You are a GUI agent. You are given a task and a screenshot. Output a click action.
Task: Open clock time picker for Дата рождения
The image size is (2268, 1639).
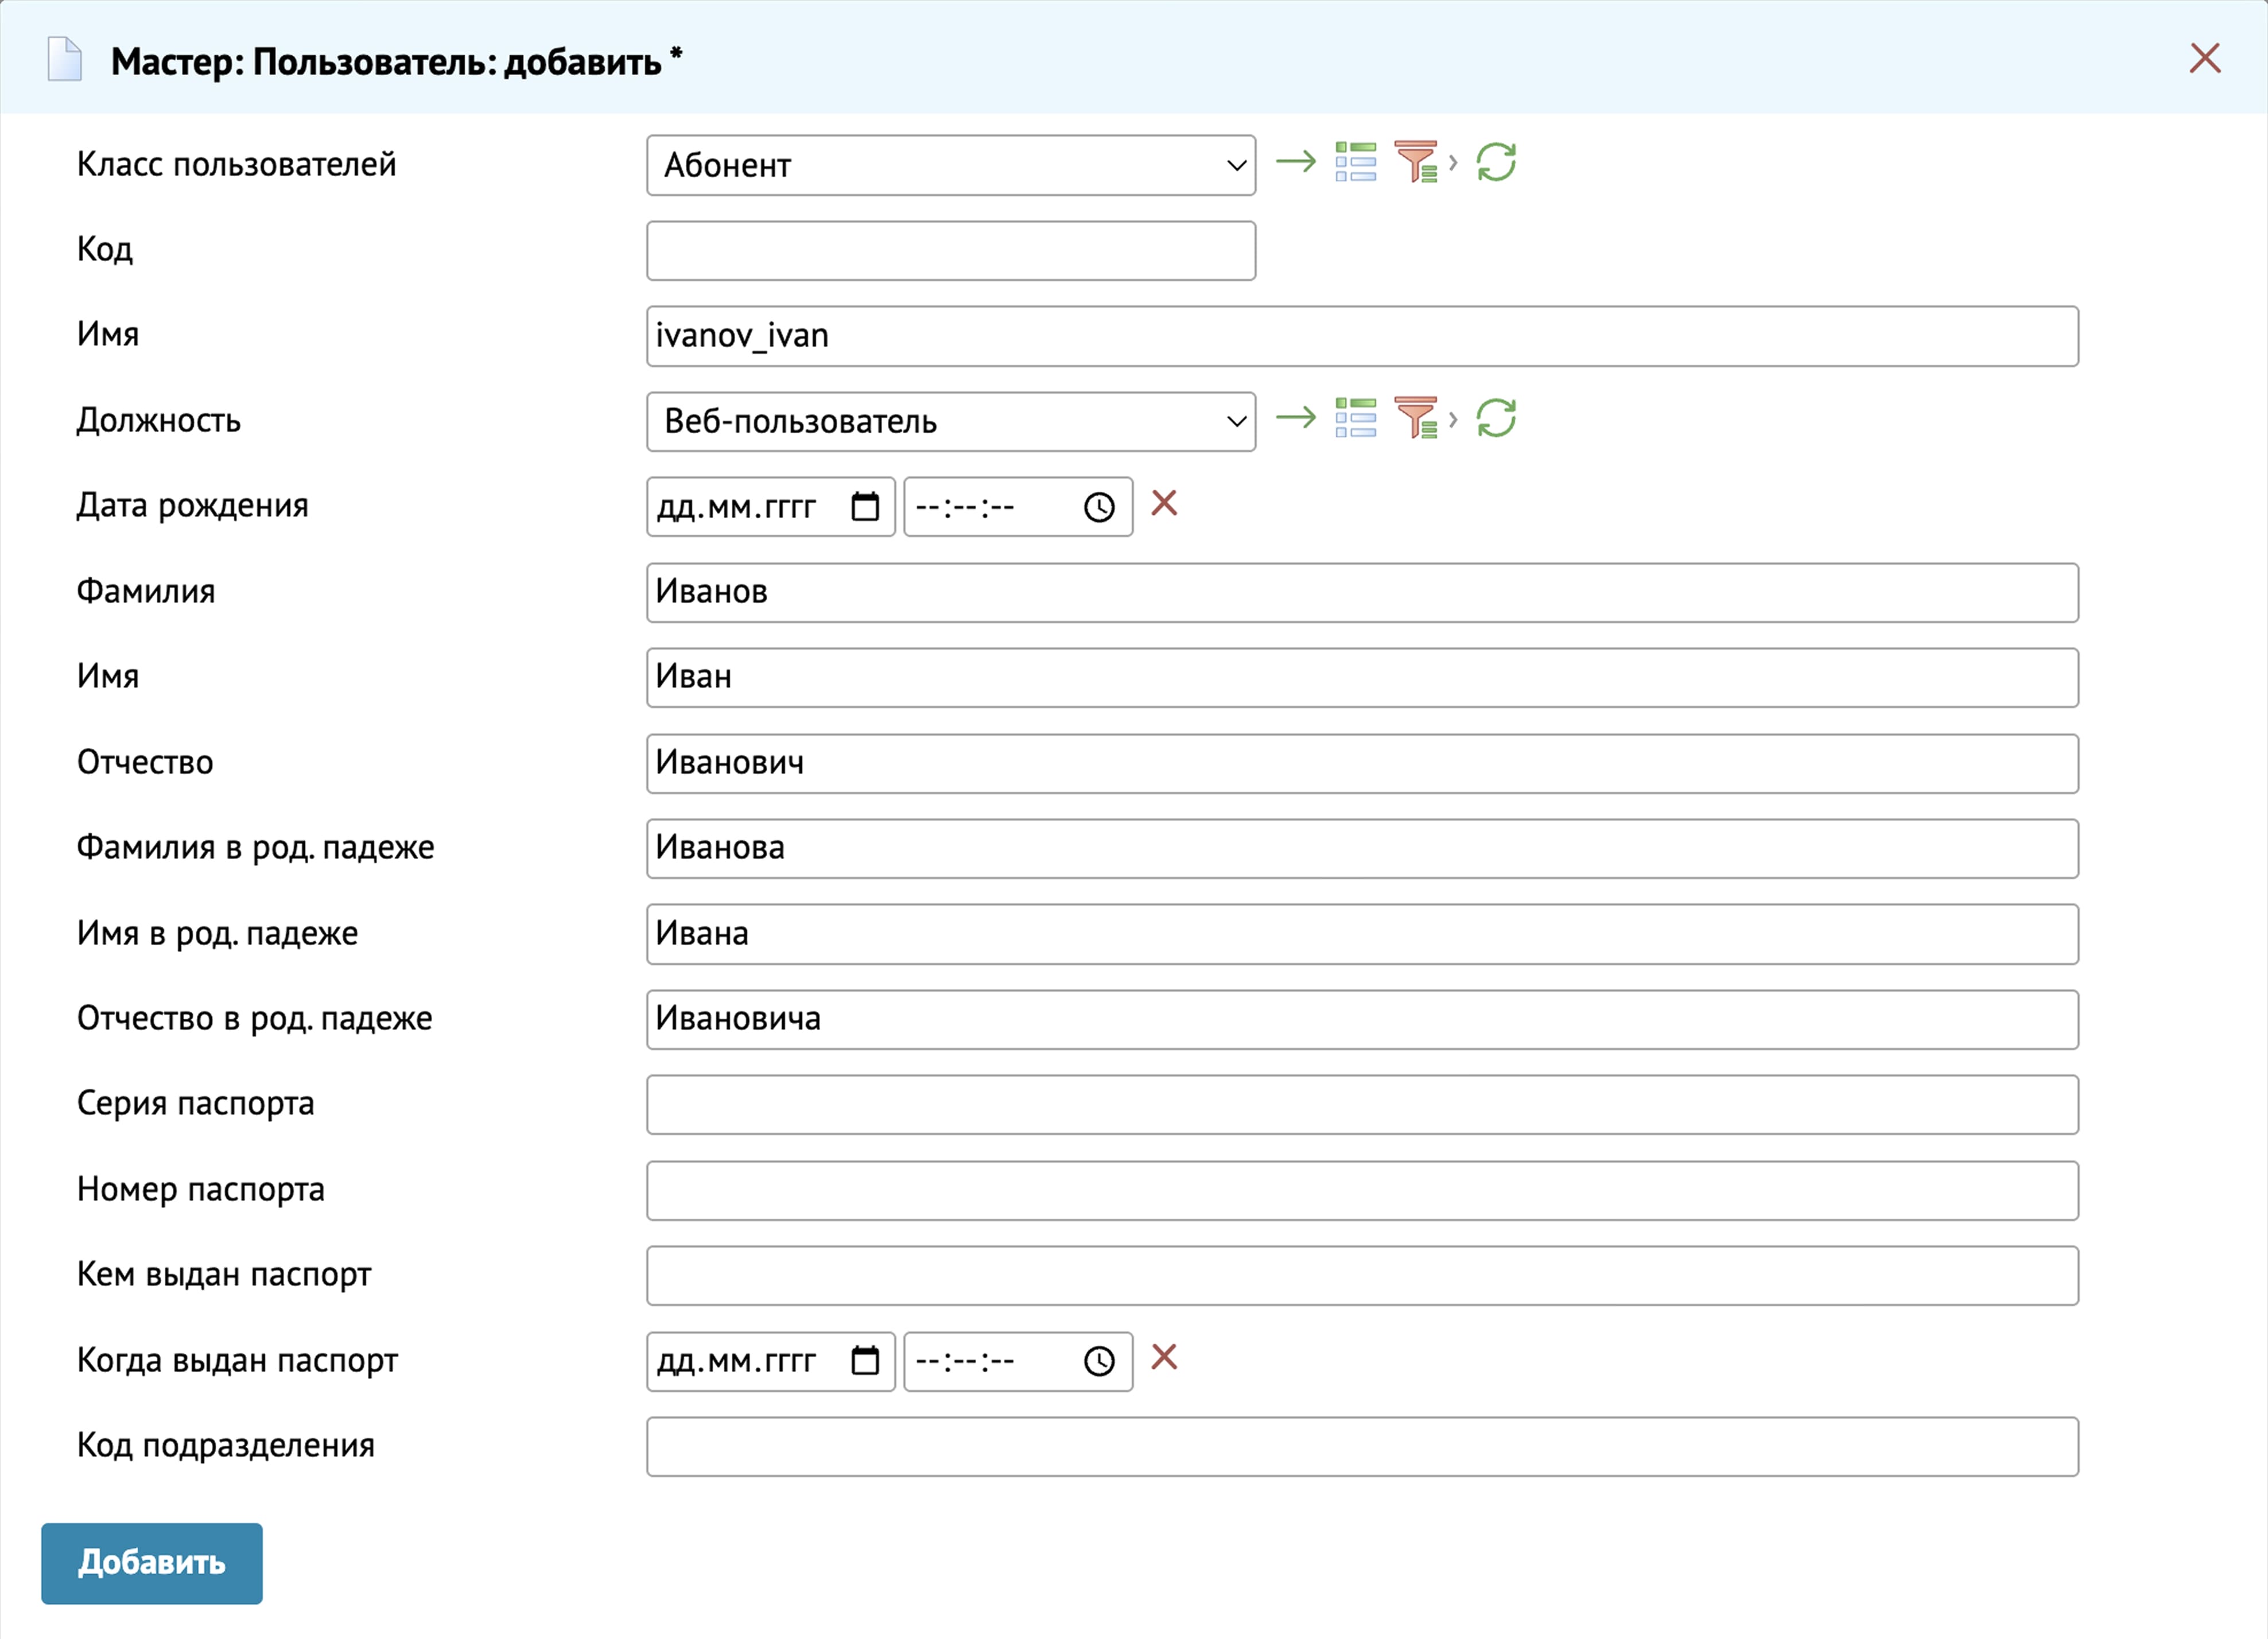click(x=1099, y=507)
